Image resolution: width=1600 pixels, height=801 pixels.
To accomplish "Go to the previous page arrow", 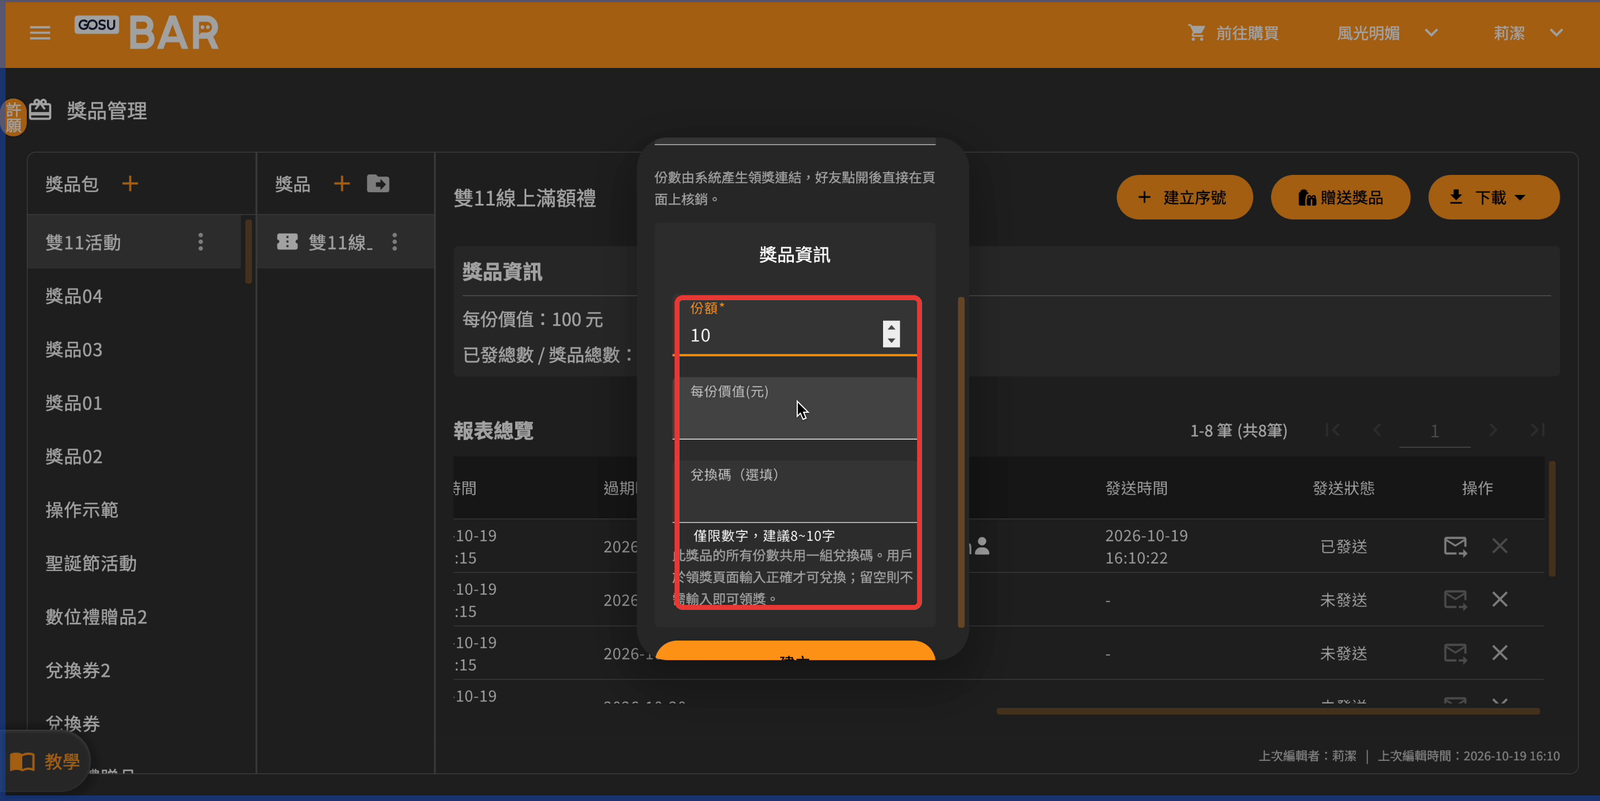I will [1377, 430].
